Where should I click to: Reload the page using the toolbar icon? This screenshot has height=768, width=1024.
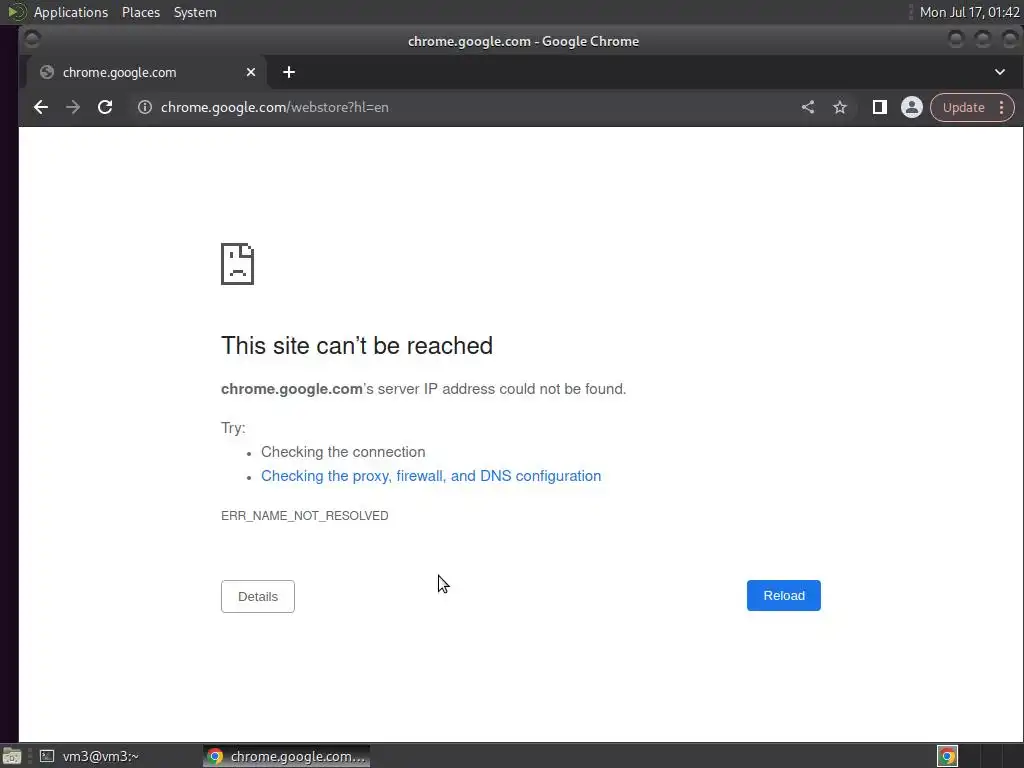pos(104,107)
